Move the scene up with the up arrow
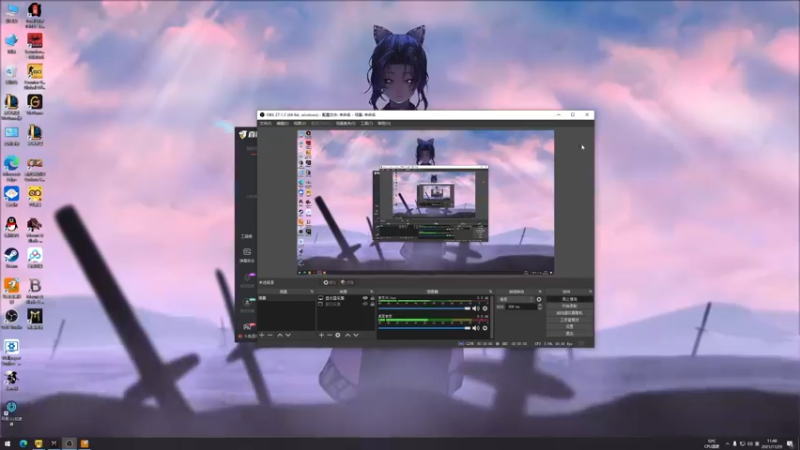This screenshot has height=450, width=800. click(280, 335)
